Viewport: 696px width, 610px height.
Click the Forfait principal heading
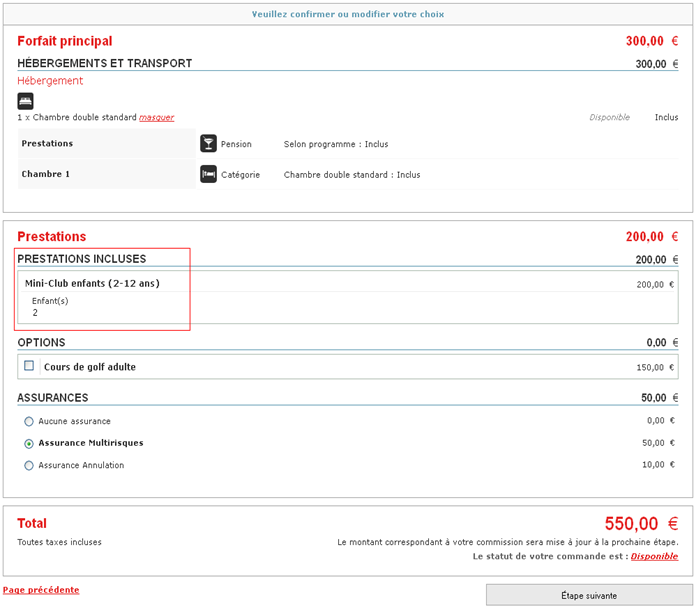(x=64, y=41)
